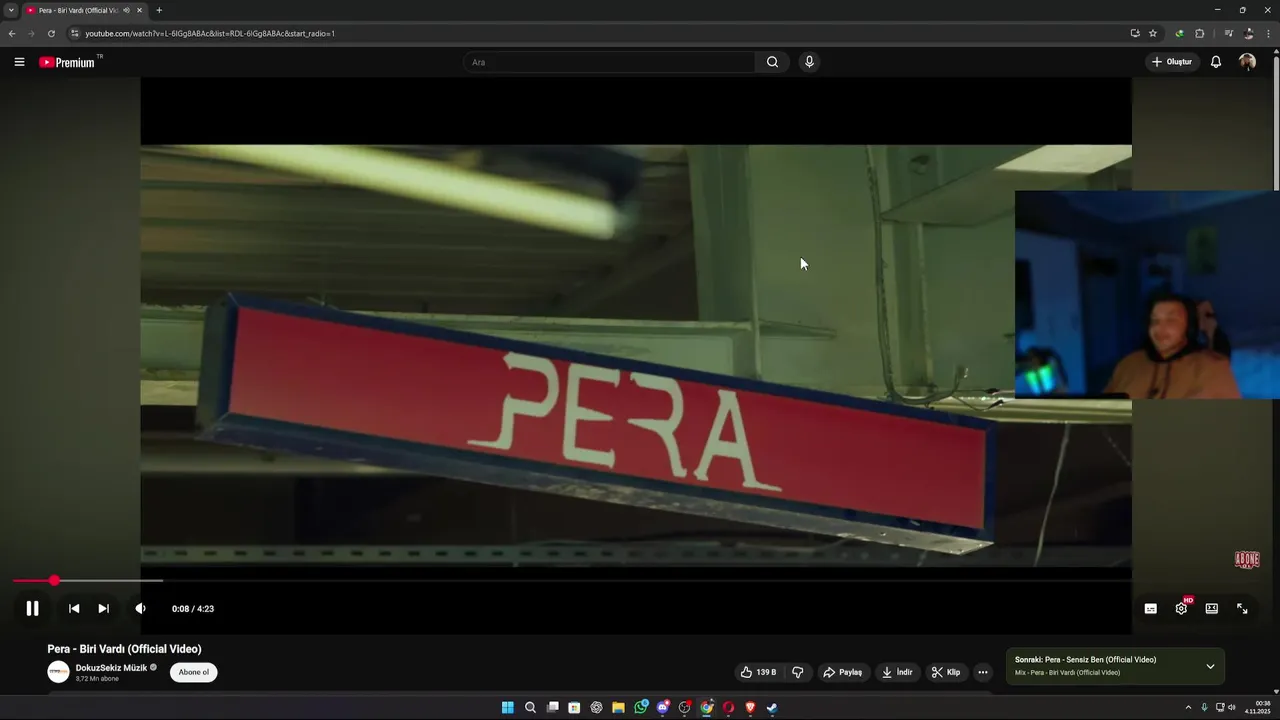The image size is (1280, 720).
Task: Click the Paylaş share button
Action: [842, 672]
